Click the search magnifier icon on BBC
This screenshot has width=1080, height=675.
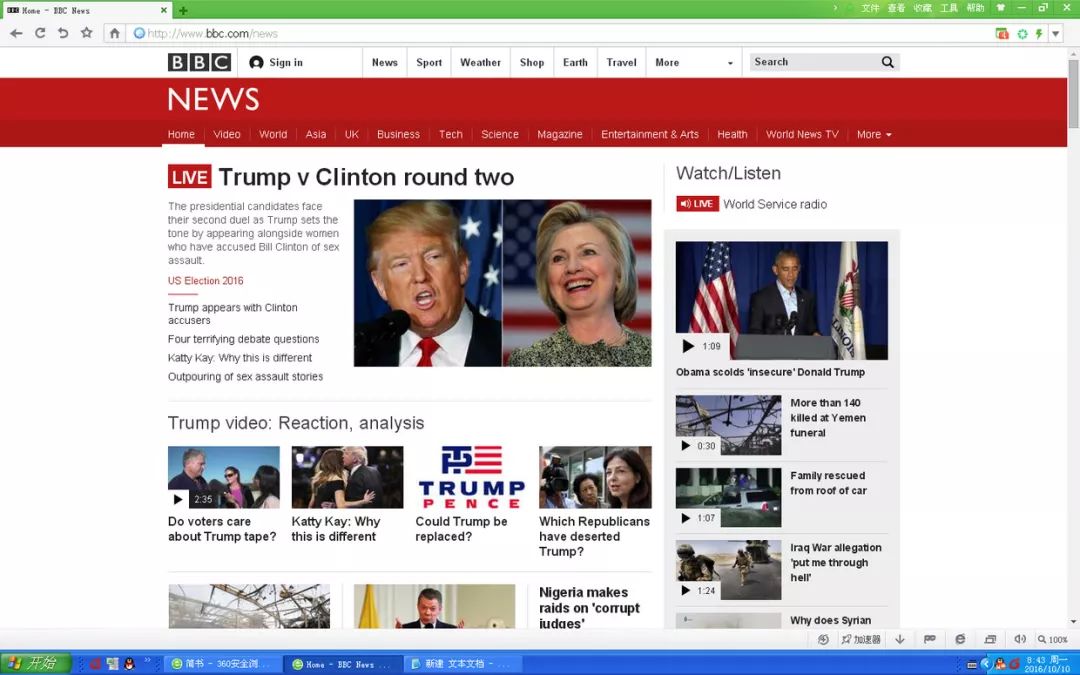coord(887,62)
